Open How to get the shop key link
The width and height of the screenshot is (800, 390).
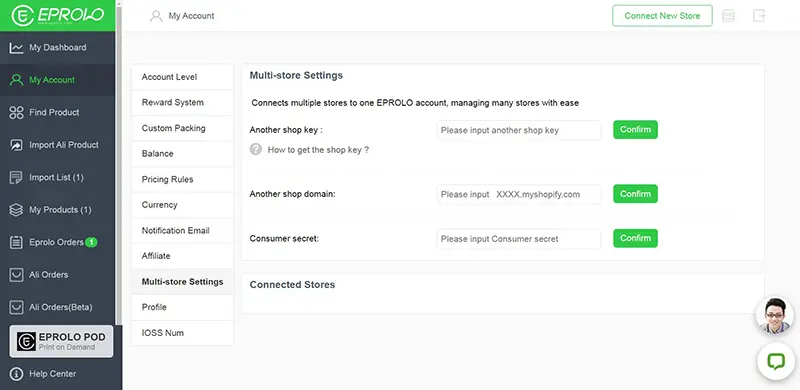(318, 150)
